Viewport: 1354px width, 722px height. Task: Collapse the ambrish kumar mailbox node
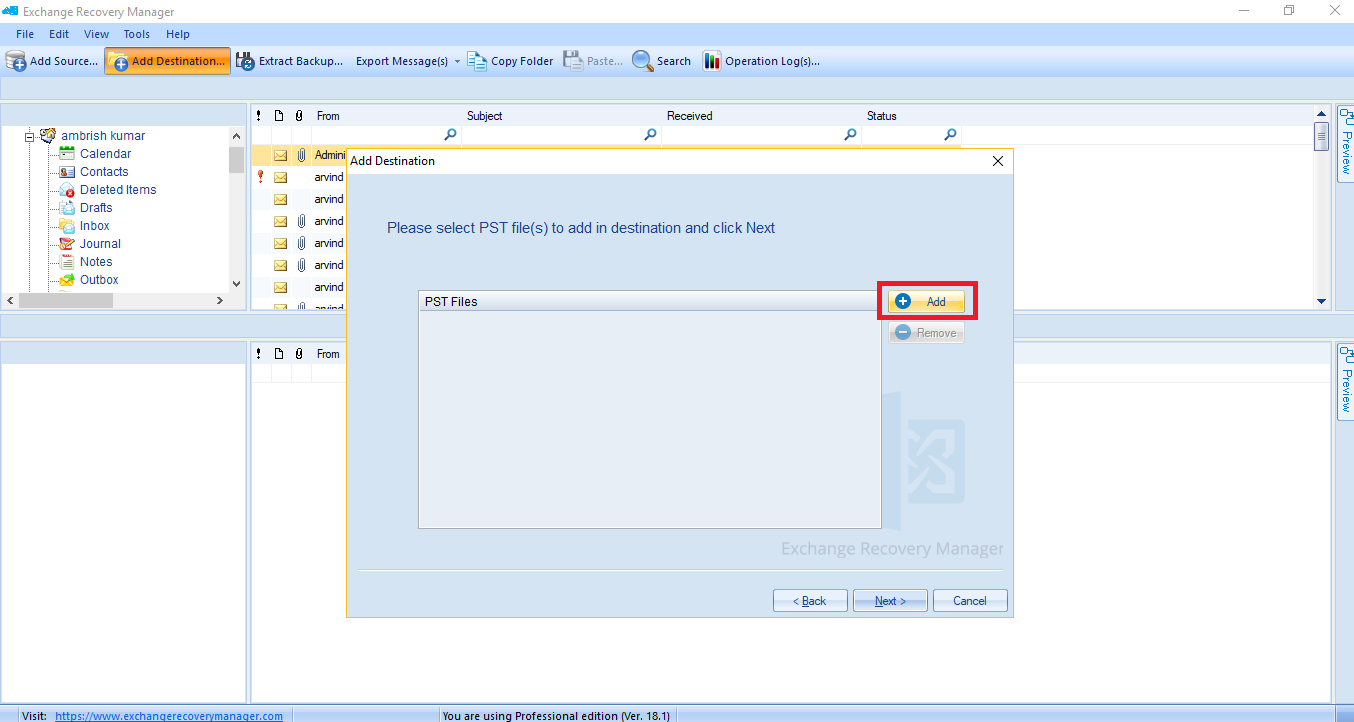point(31,136)
